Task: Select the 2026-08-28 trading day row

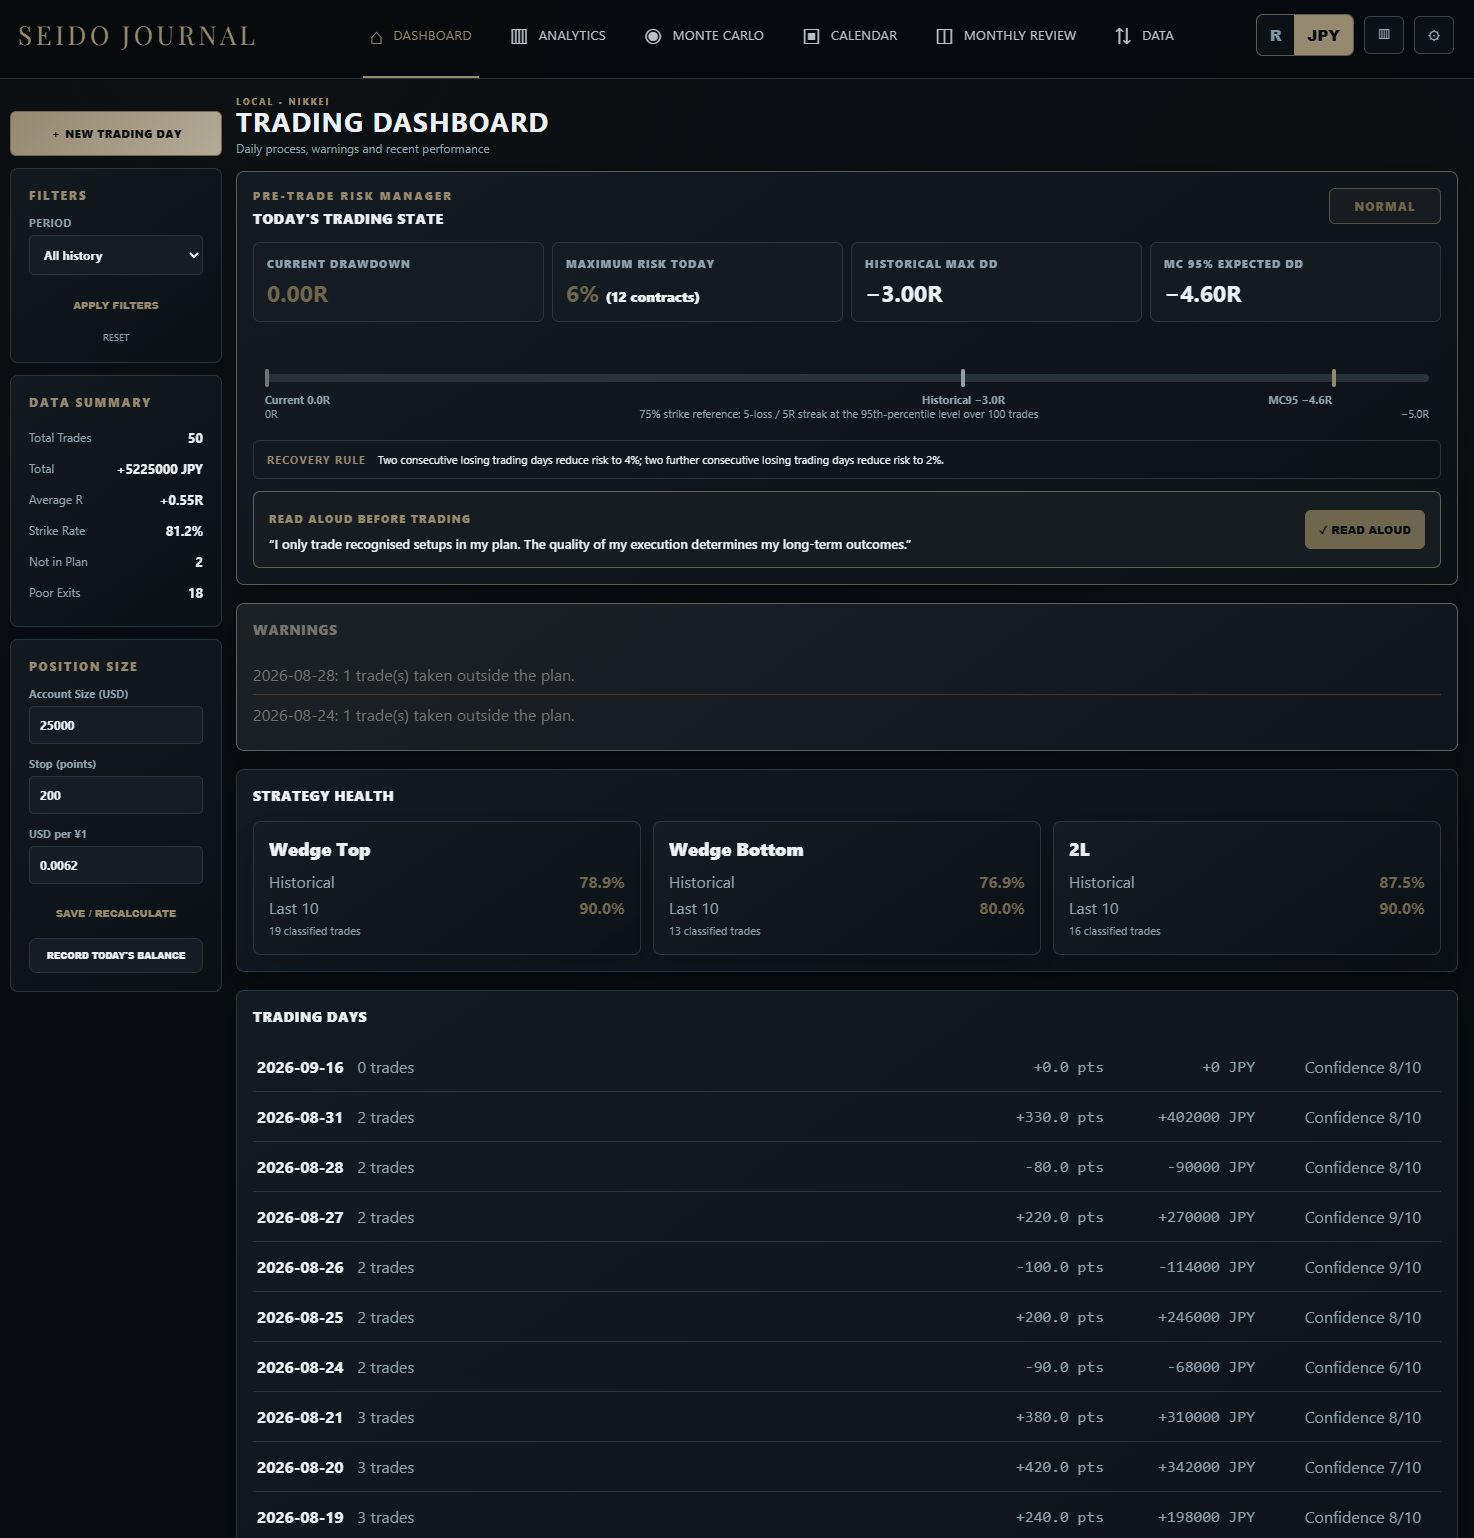Action: click(x=847, y=1167)
